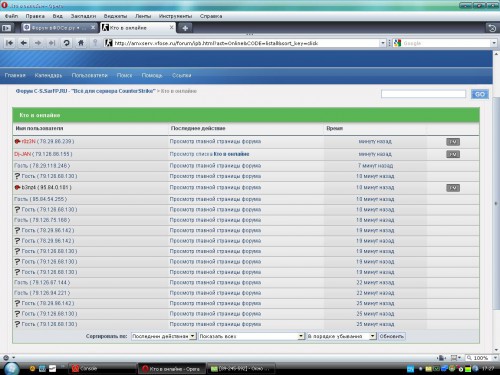Open the closed tabs trash icon

click(x=492, y=28)
